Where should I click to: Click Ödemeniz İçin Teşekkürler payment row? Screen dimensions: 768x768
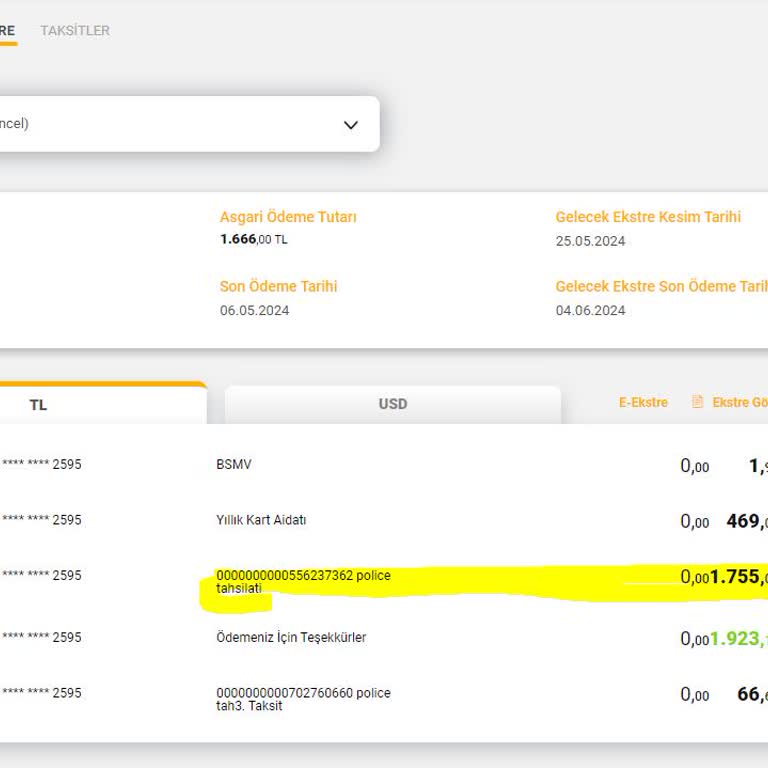click(x=291, y=637)
